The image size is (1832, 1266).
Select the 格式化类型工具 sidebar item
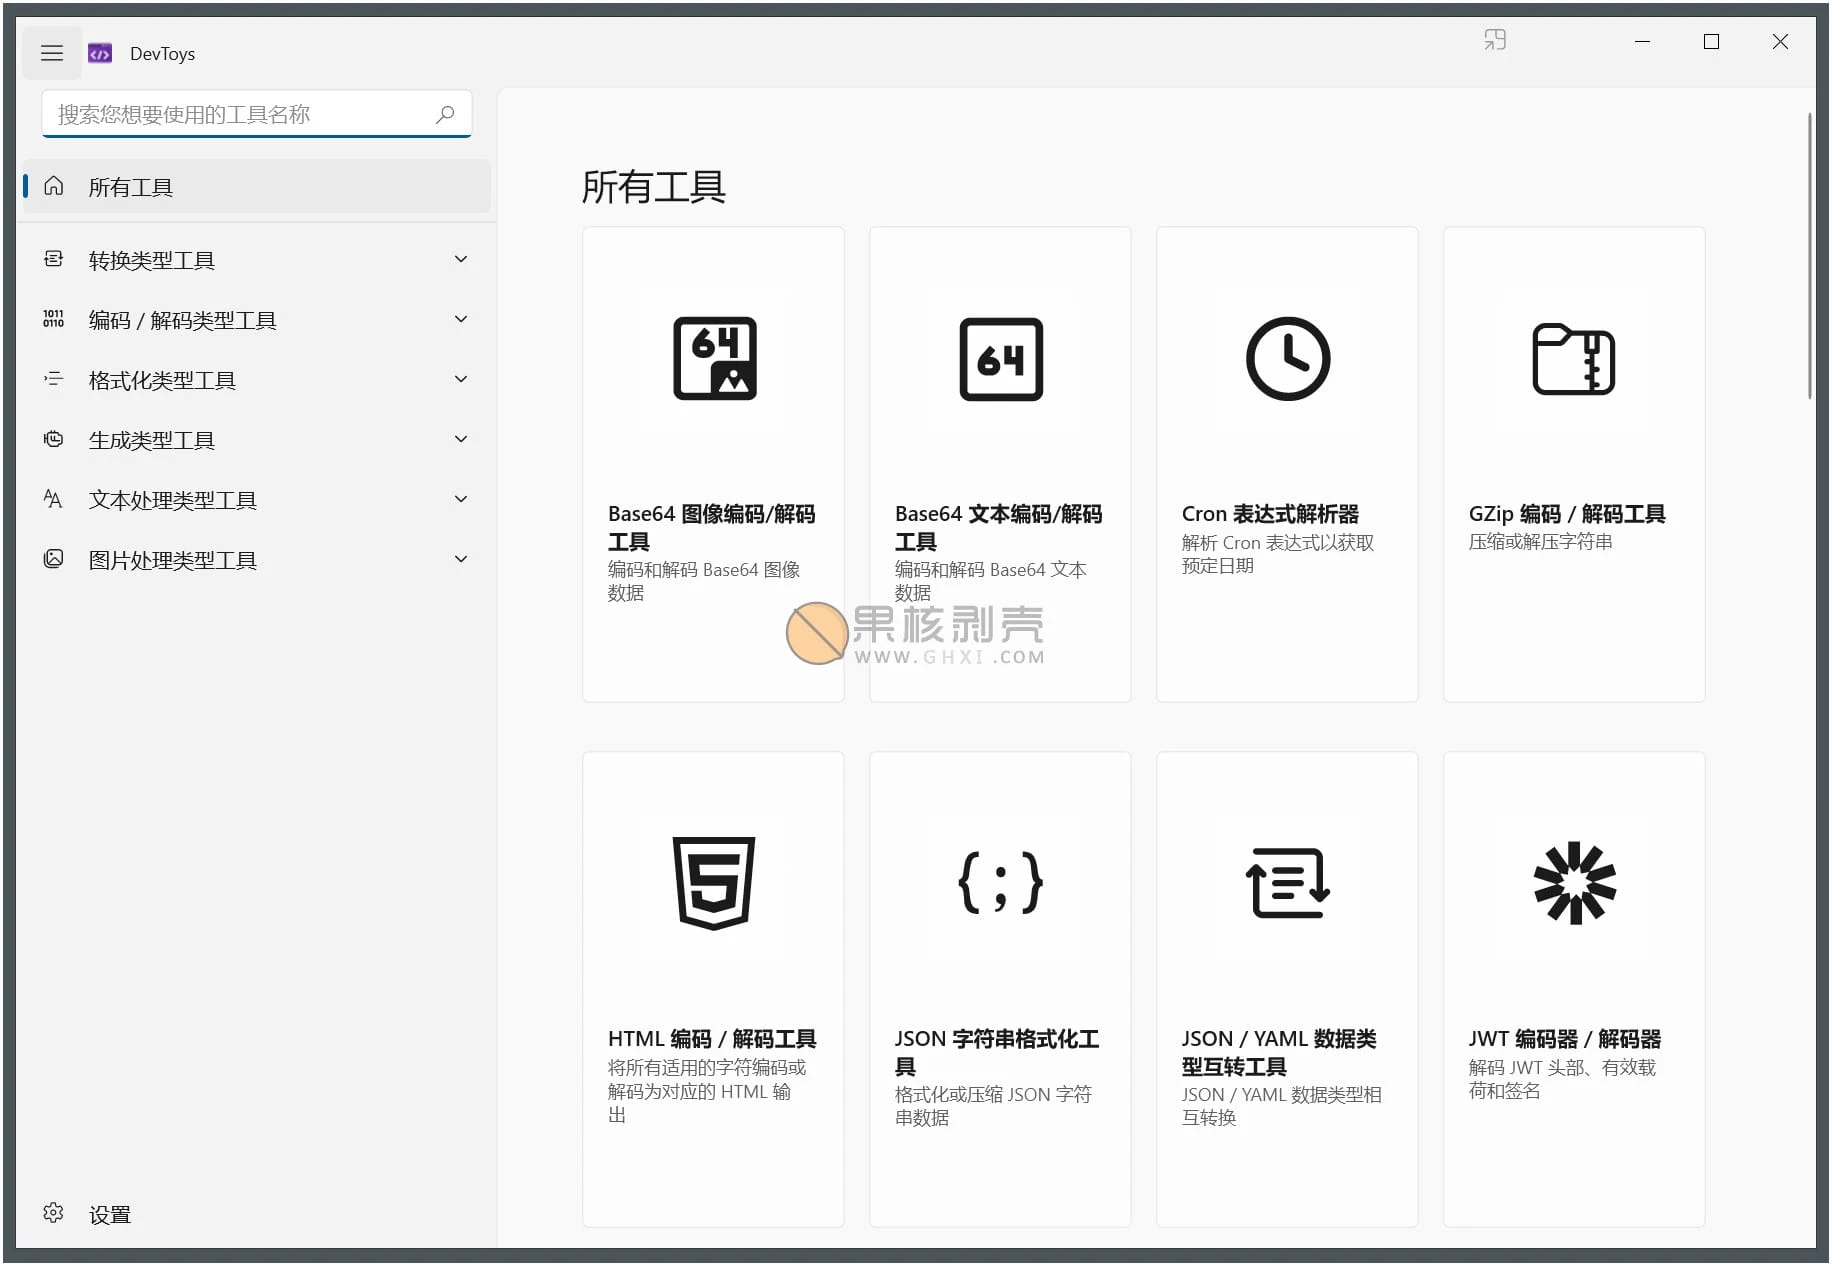(257, 379)
